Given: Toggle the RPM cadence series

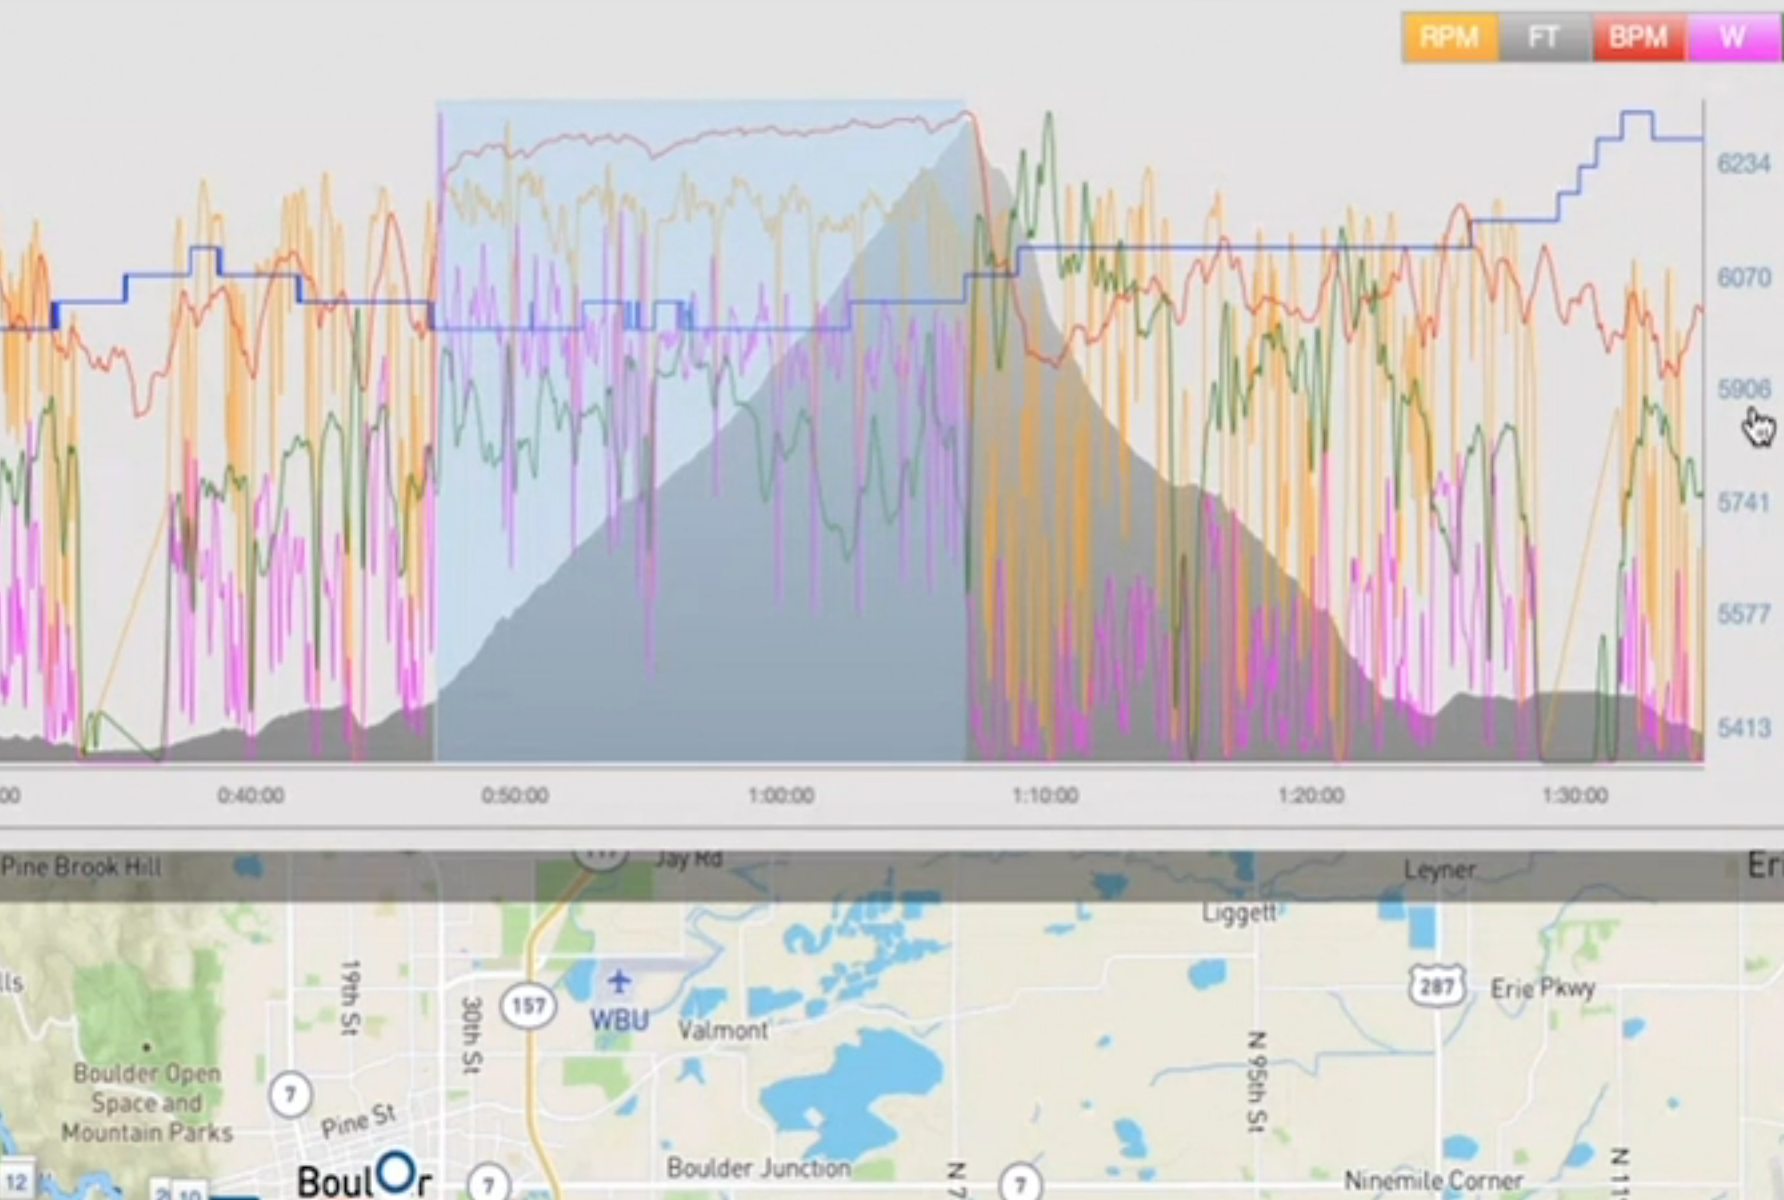Looking at the screenshot, I should (1449, 38).
